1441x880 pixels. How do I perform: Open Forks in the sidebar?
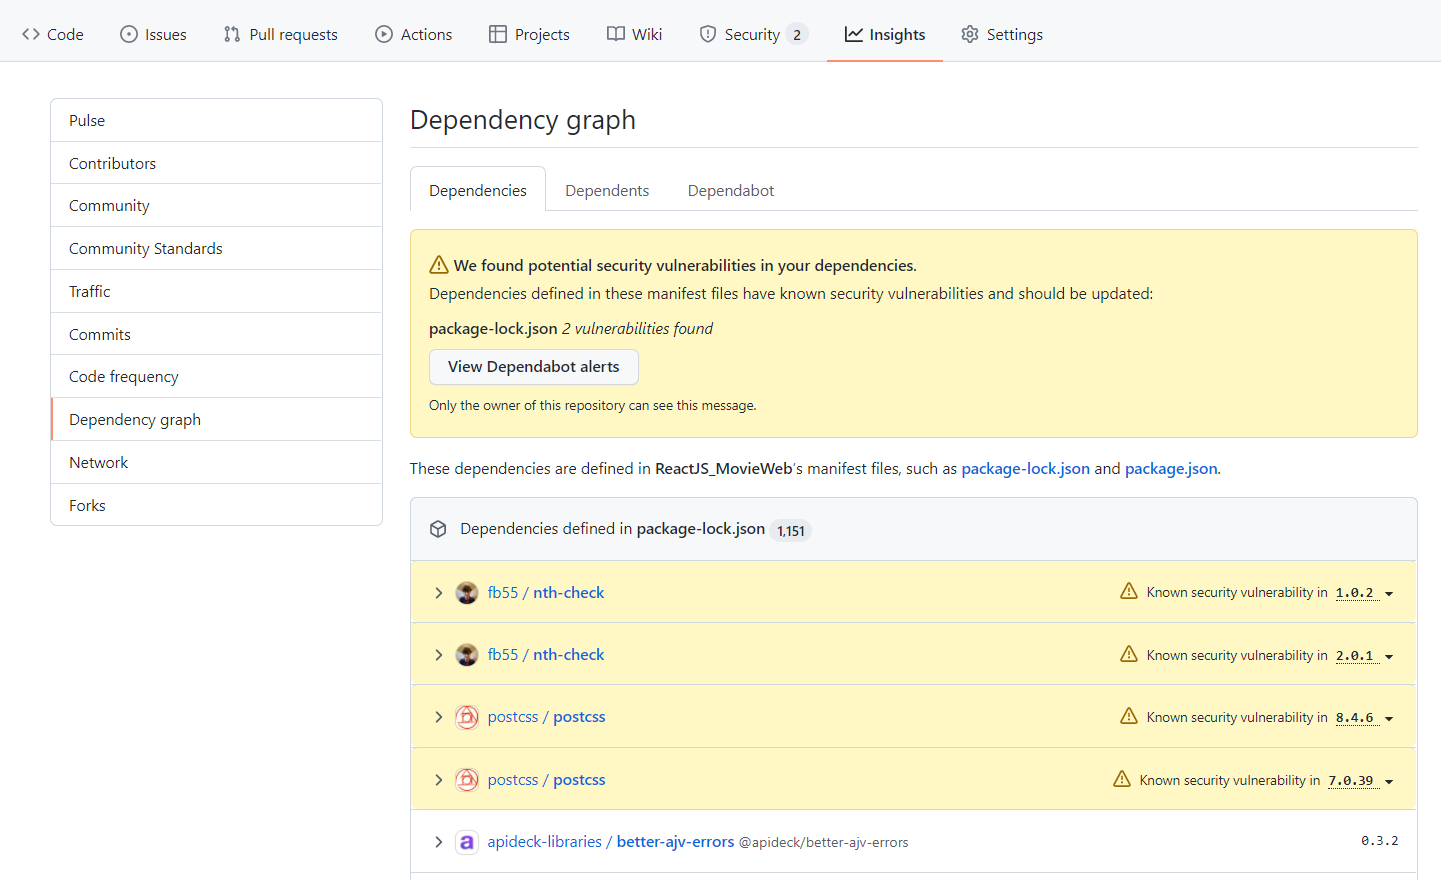(x=216, y=505)
